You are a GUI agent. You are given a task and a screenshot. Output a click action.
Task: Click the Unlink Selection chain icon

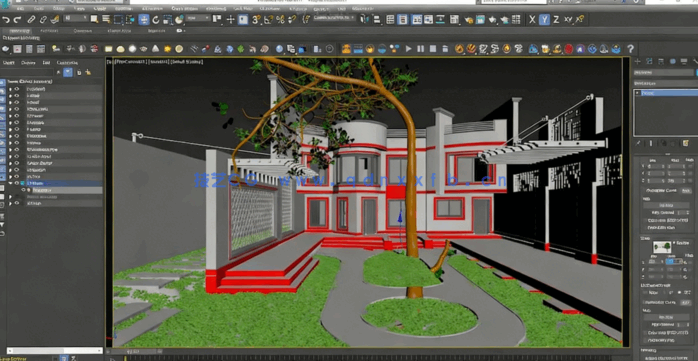43,20
